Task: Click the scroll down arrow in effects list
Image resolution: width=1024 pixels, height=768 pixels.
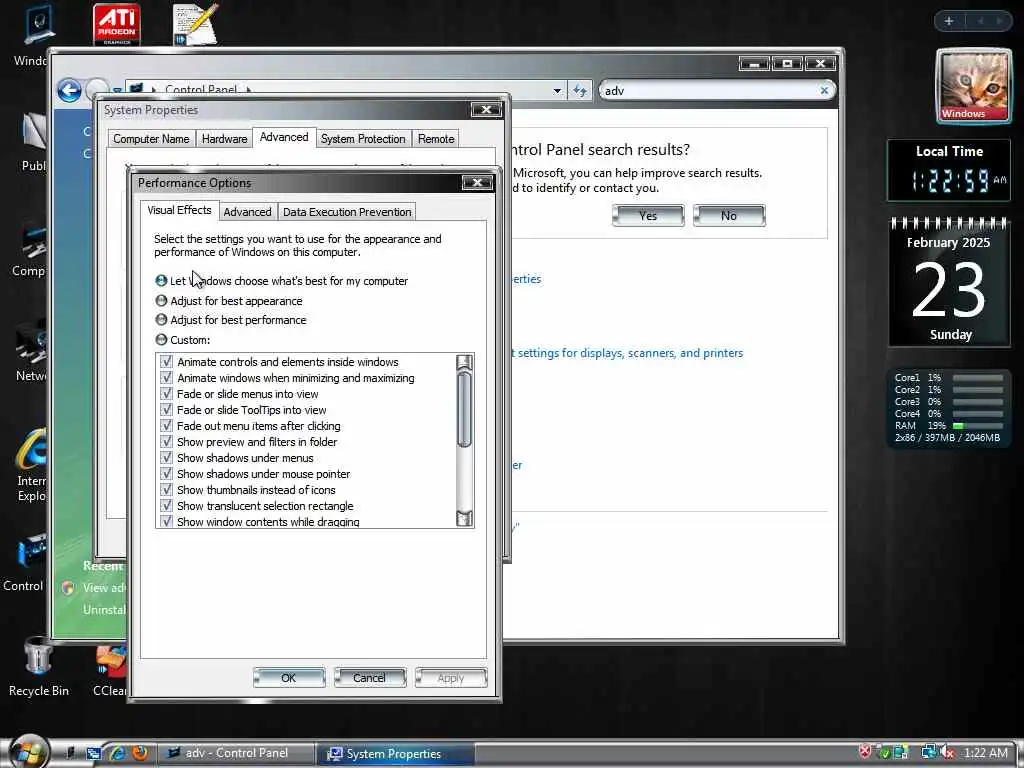Action: click(464, 519)
